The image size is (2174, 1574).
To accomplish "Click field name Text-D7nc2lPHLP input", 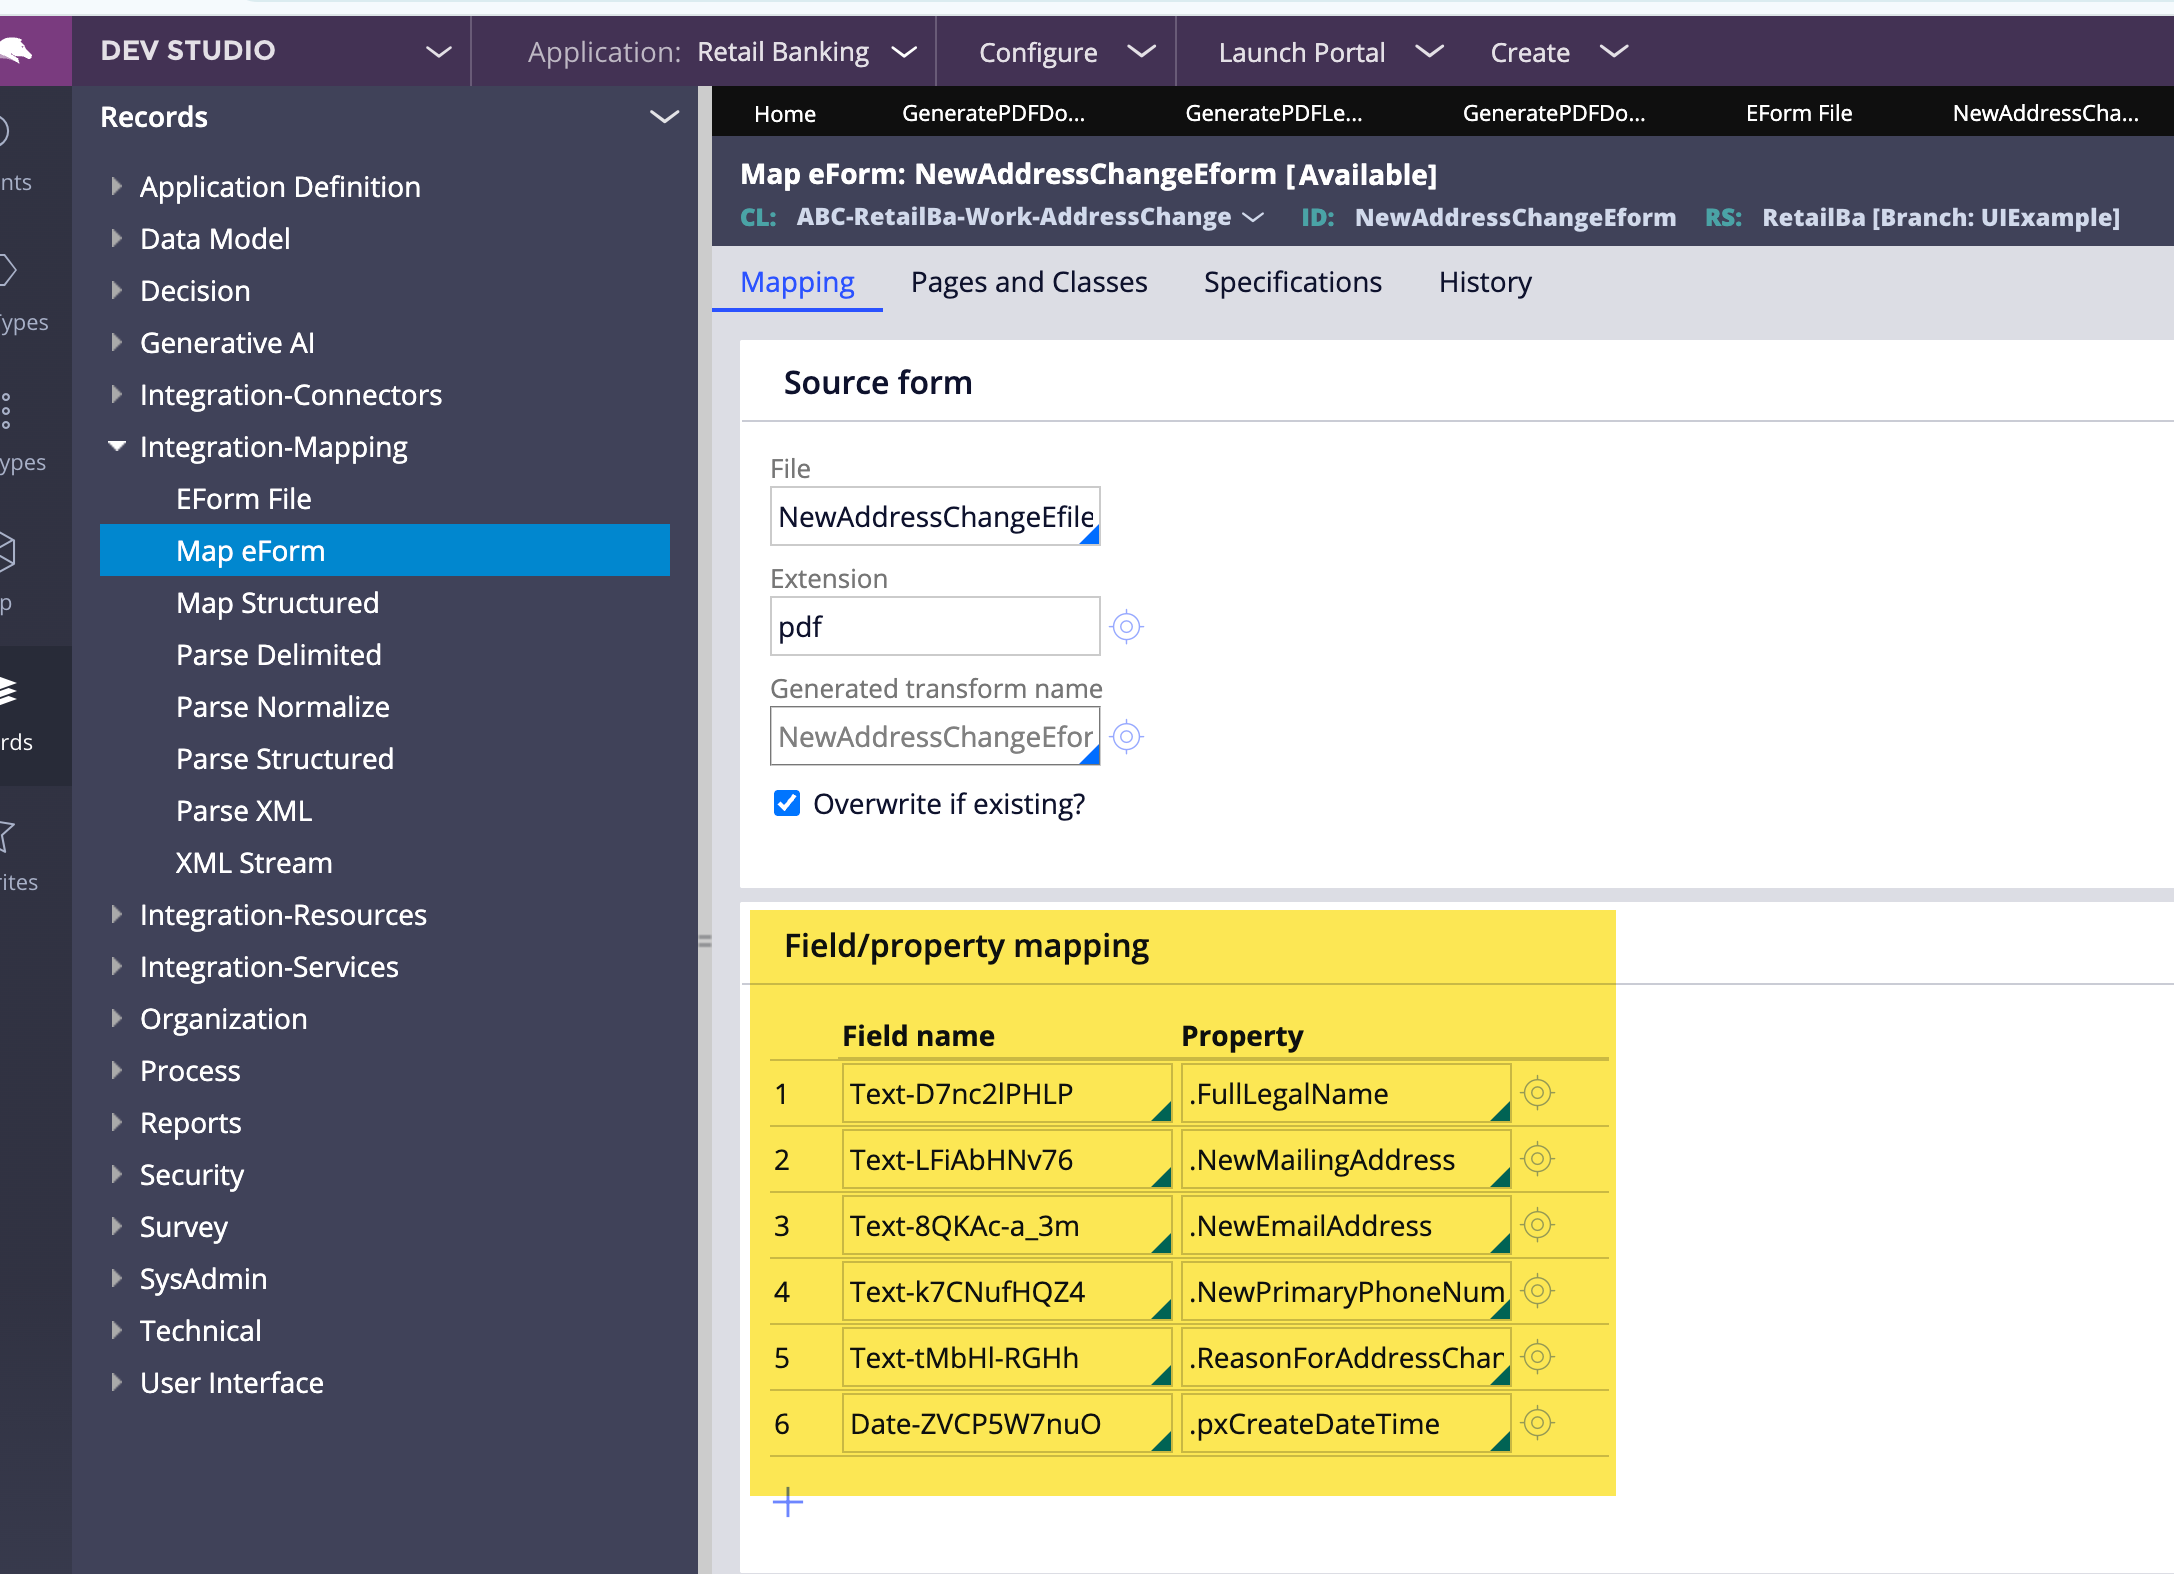I will tap(1007, 1093).
